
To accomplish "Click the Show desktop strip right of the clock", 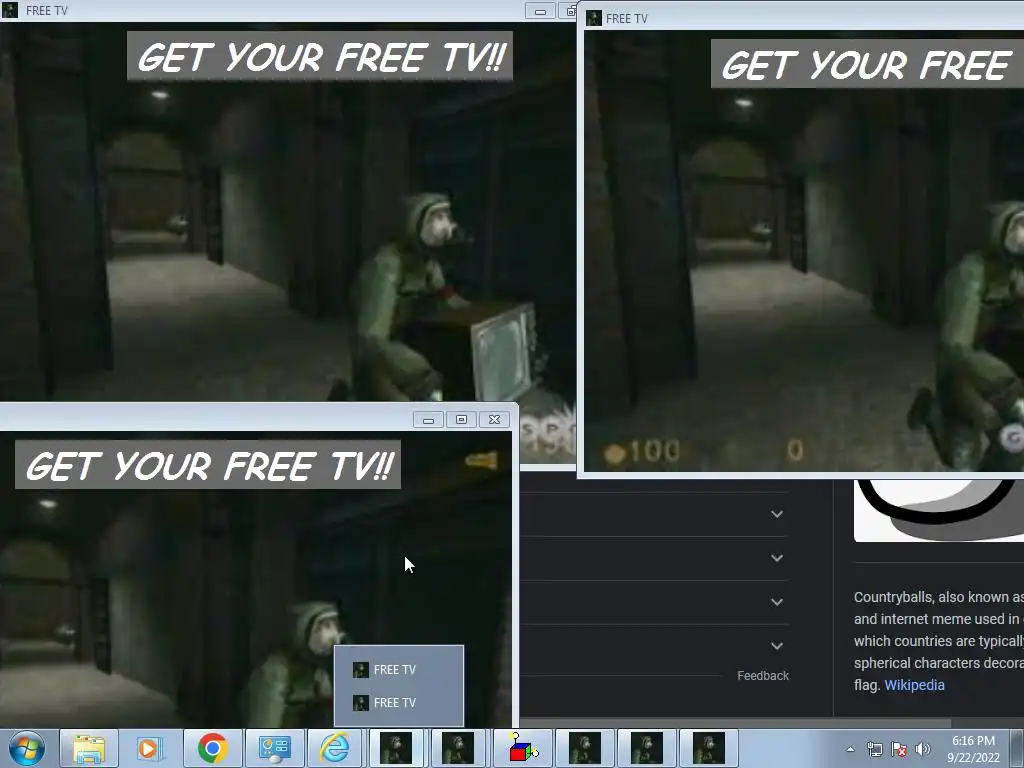I will 1017,748.
